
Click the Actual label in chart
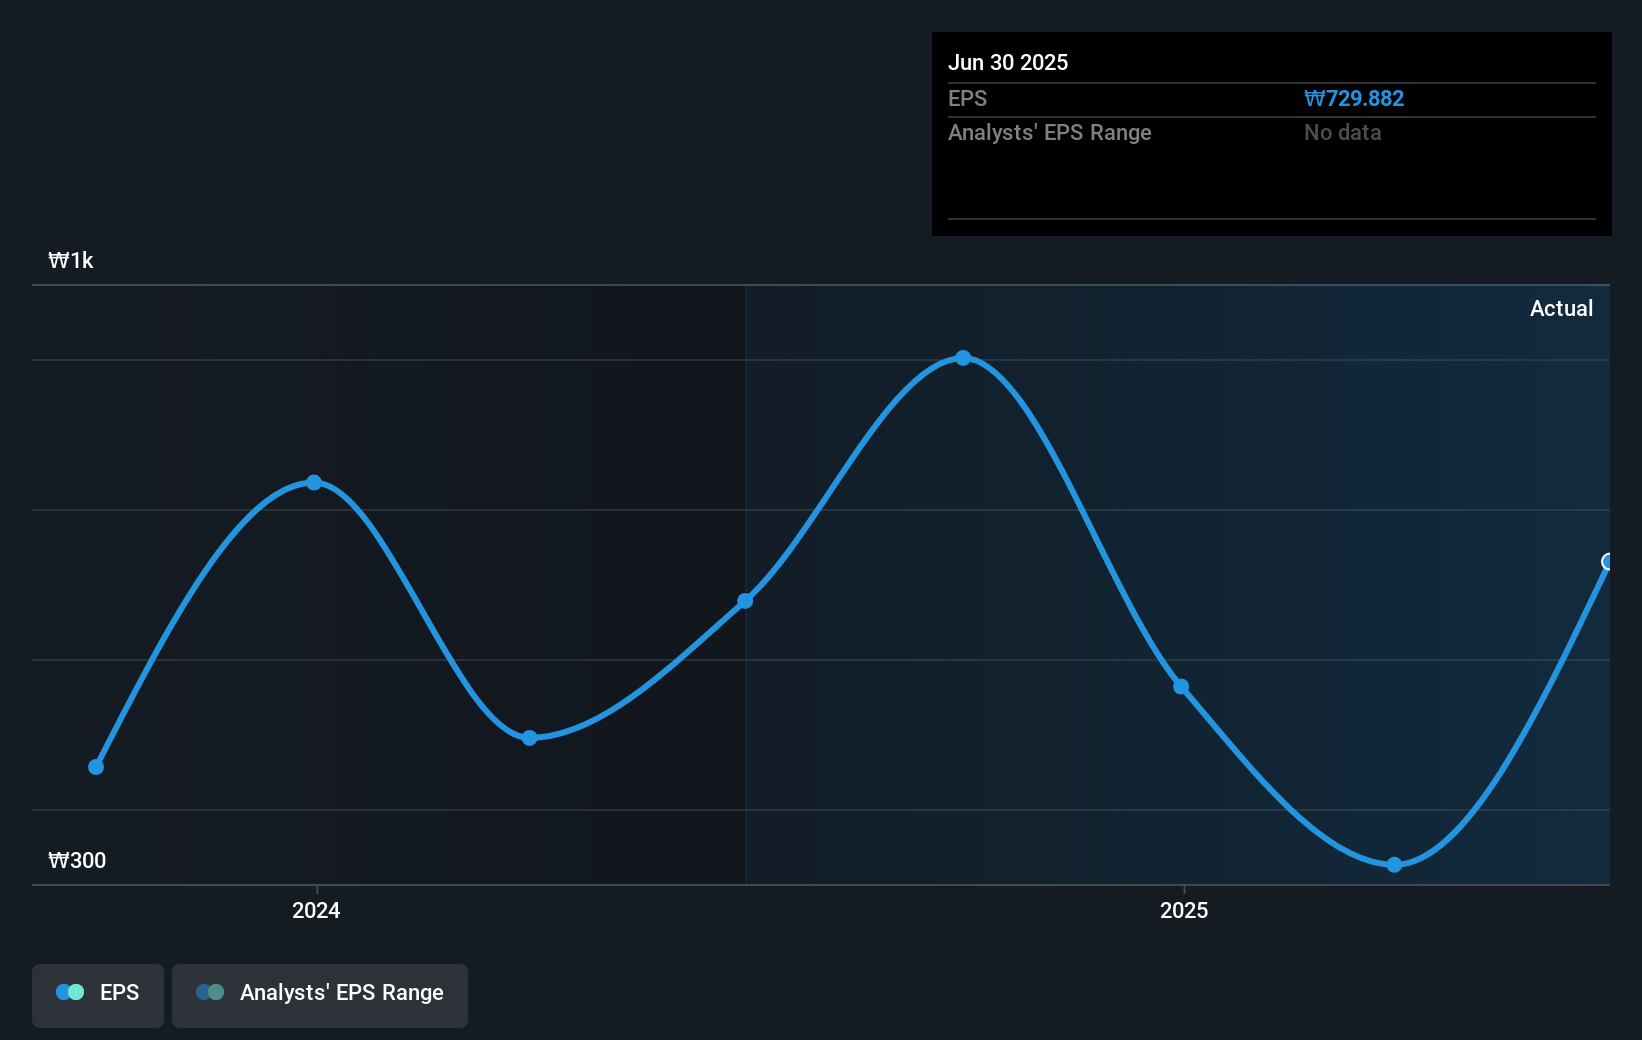coord(1561,308)
